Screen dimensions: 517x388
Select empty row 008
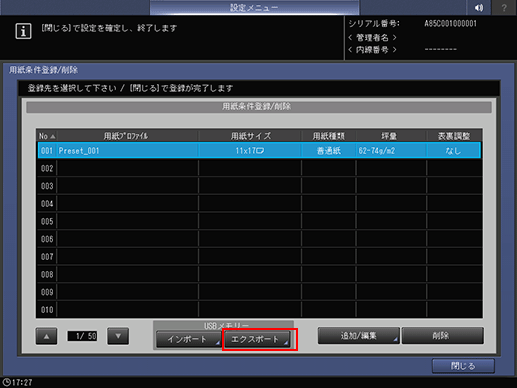pyautogui.click(x=259, y=274)
